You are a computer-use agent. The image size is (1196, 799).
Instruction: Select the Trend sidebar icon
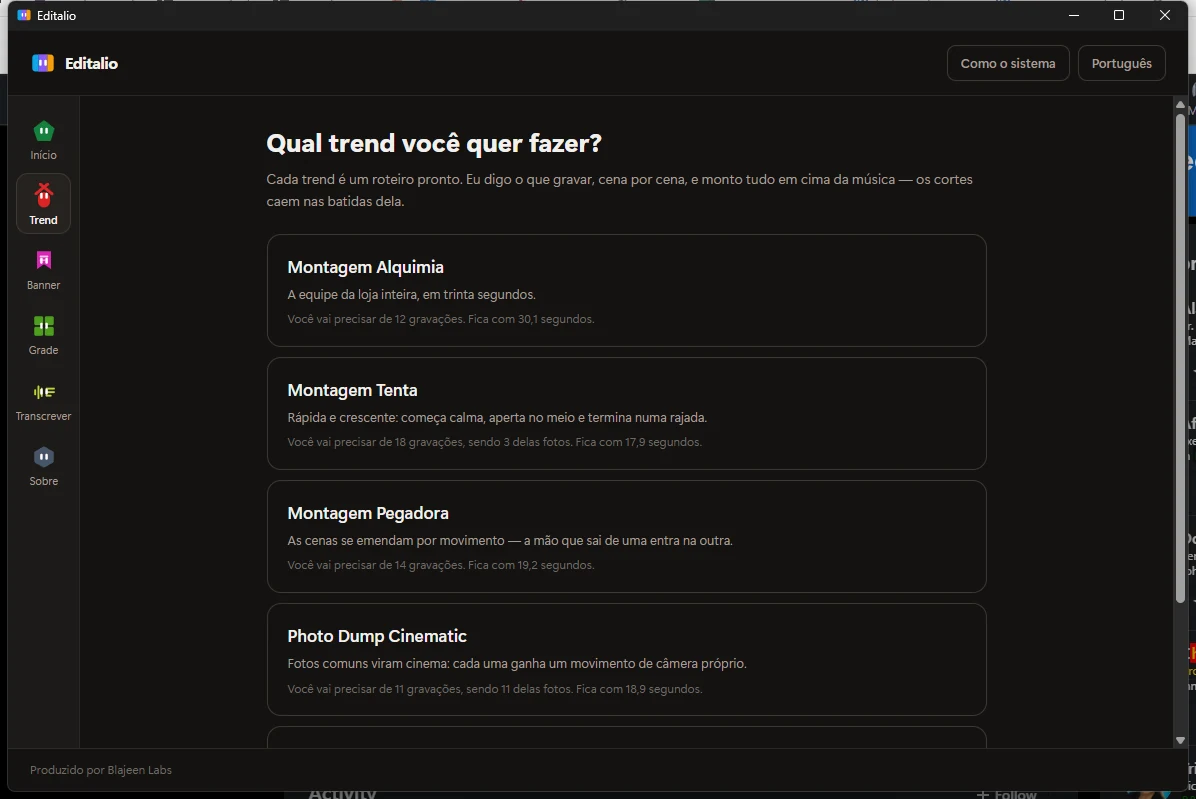pyautogui.click(x=43, y=204)
